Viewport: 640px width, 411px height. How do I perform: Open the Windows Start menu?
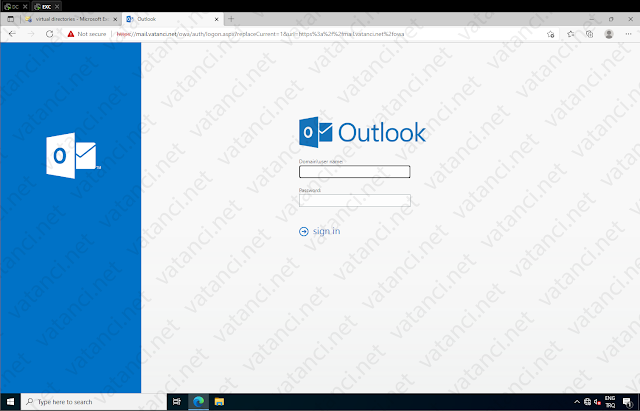click(x=10, y=402)
